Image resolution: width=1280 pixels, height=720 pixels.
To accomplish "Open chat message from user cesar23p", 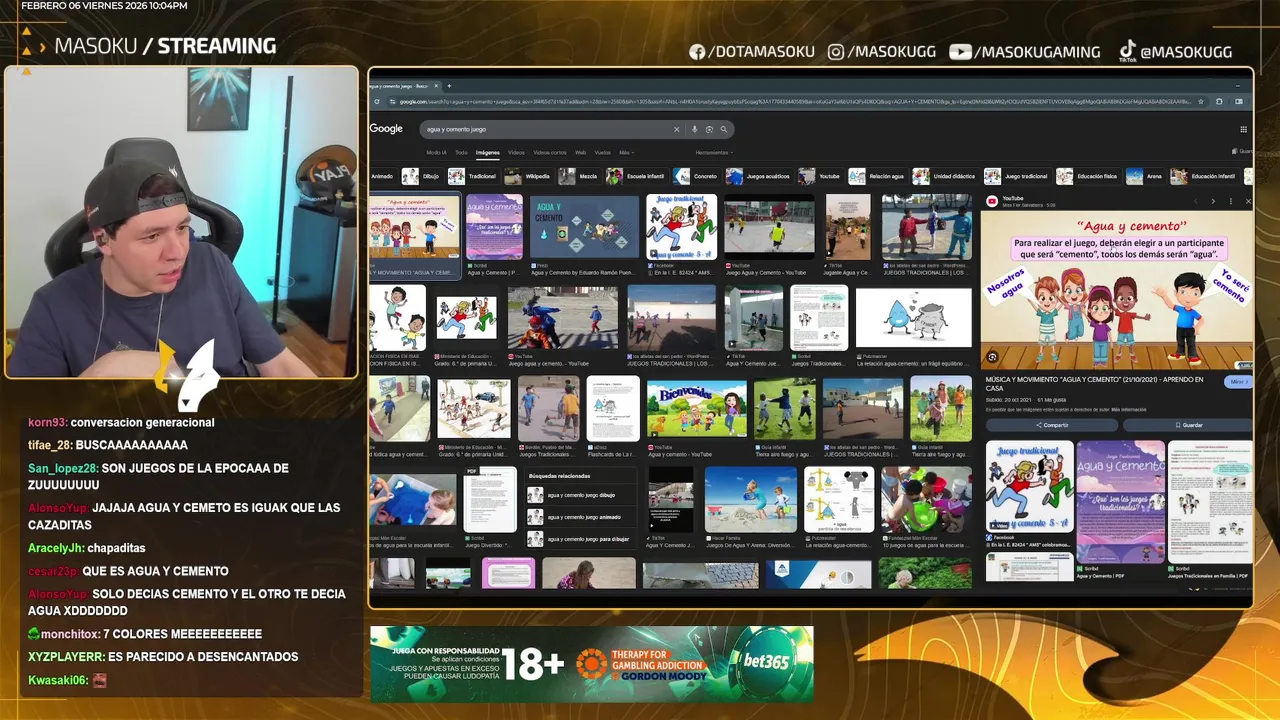I will [128, 571].
